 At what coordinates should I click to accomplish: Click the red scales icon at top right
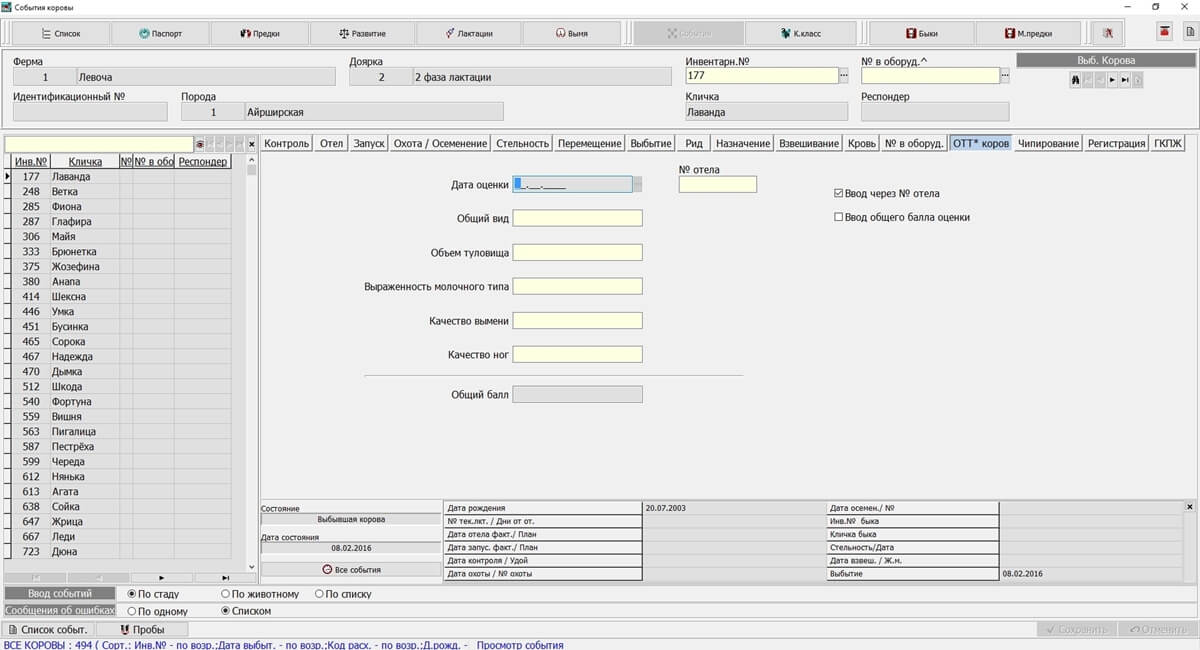tap(1165, 32)
